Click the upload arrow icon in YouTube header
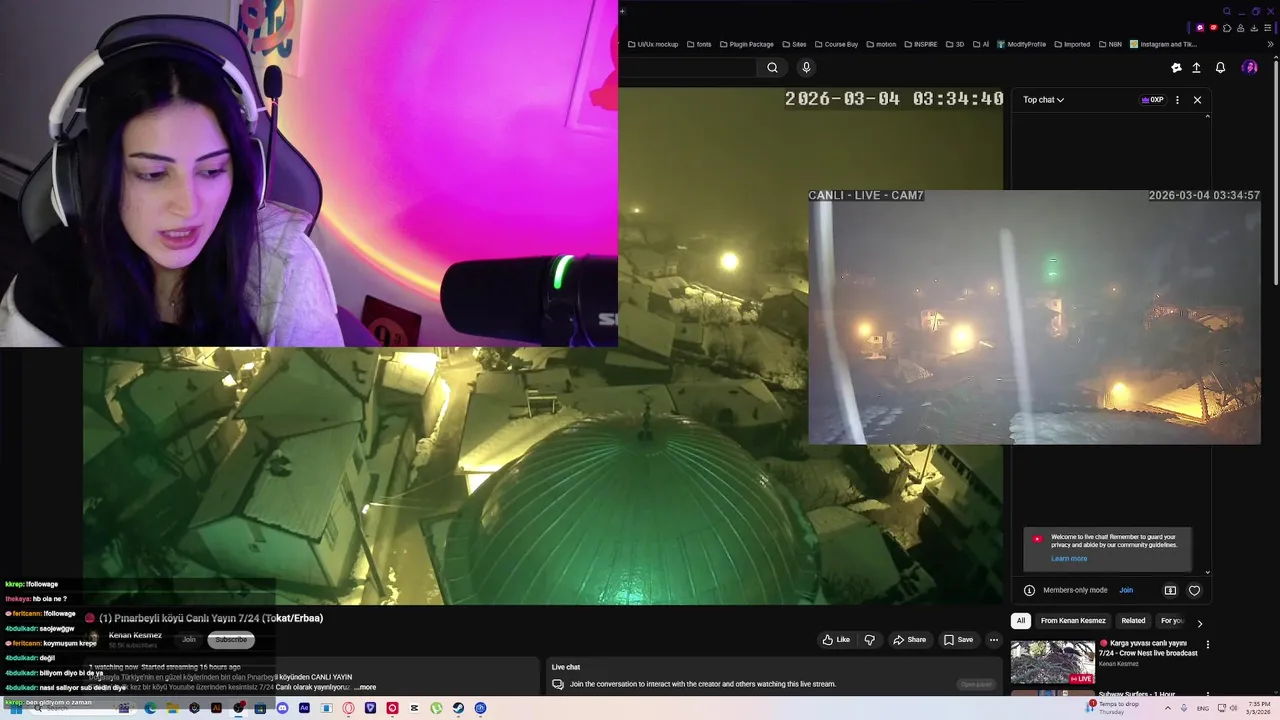Screen dimensions: 1280x720 coord(1196,68)
